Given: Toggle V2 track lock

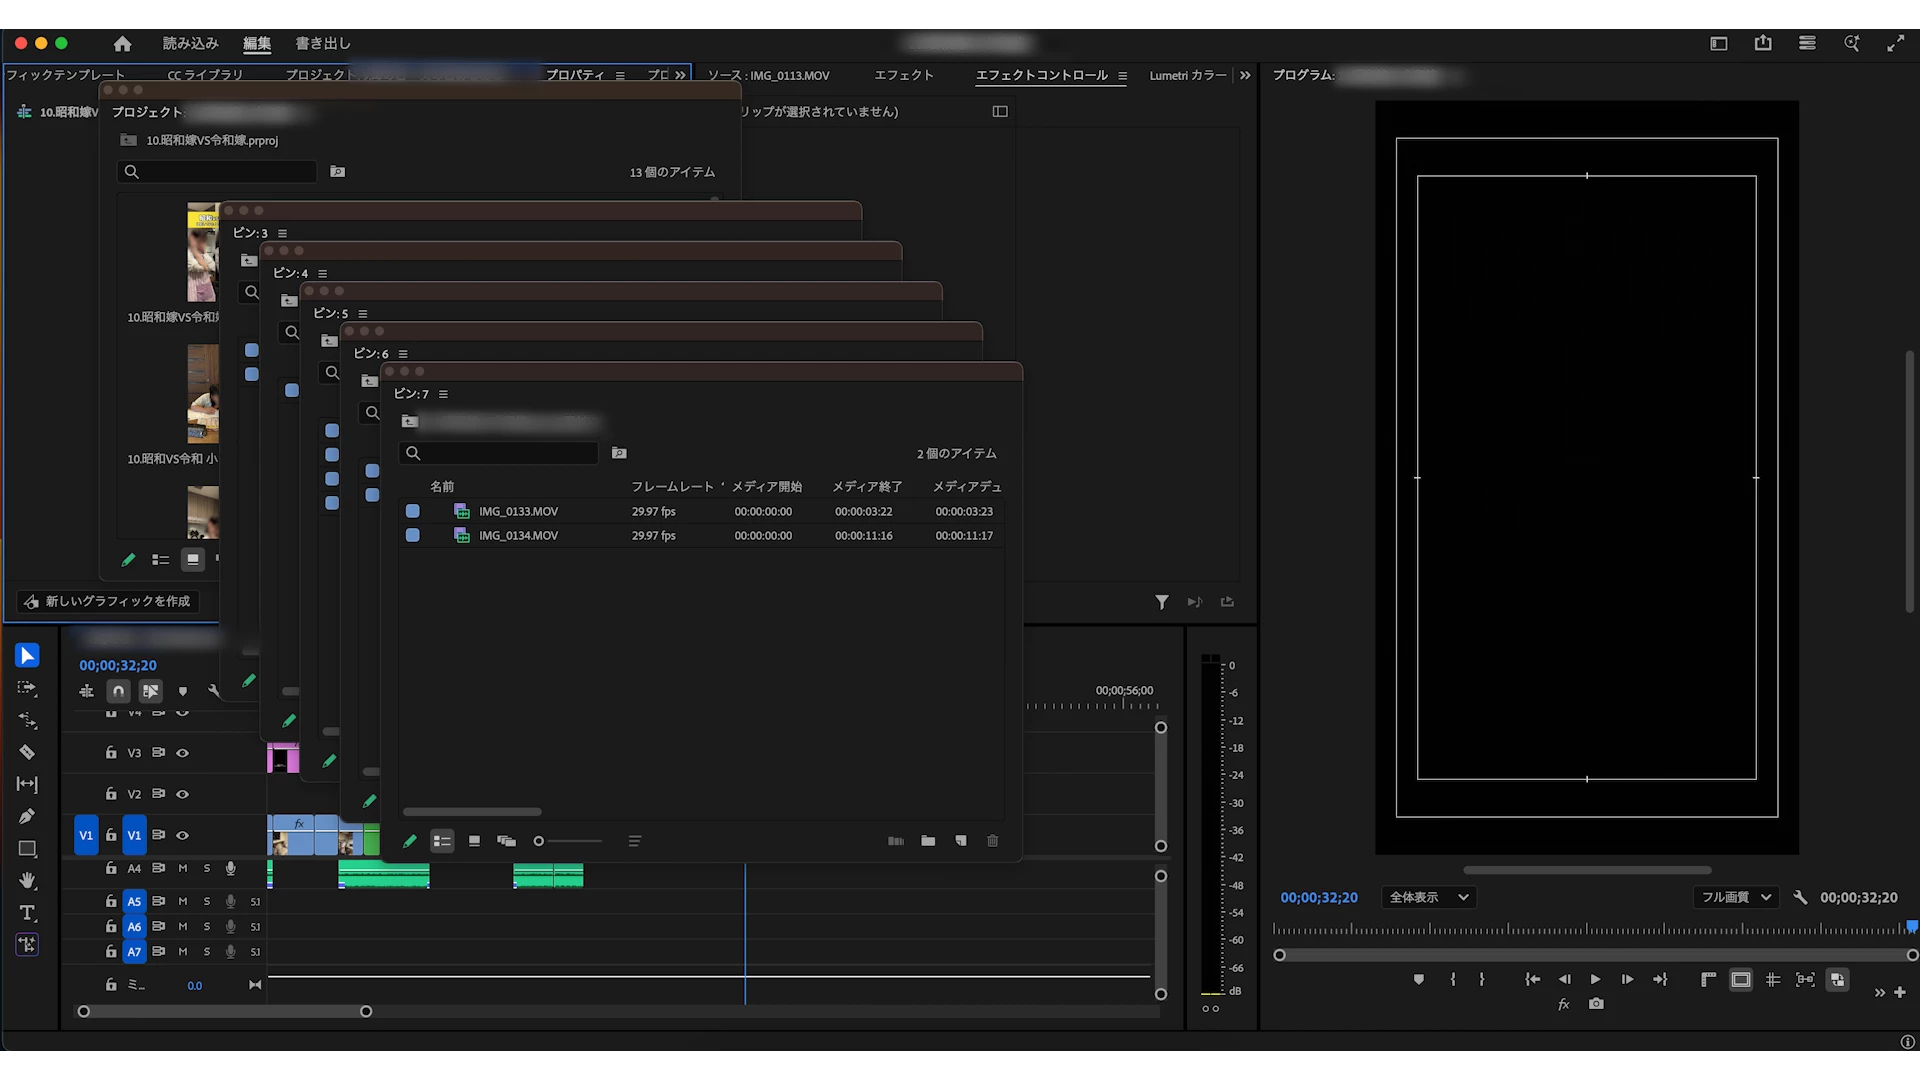Looking at the screenshot, I should [x=111, y=794].
